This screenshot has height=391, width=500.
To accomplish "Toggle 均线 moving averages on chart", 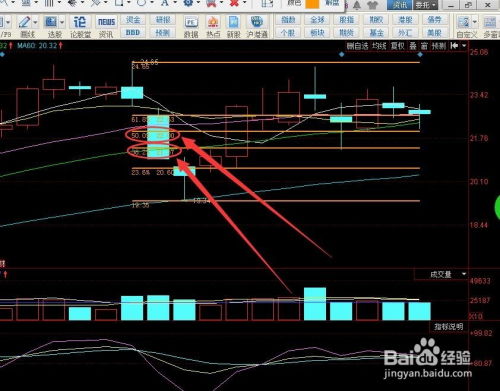I will 379,46.
